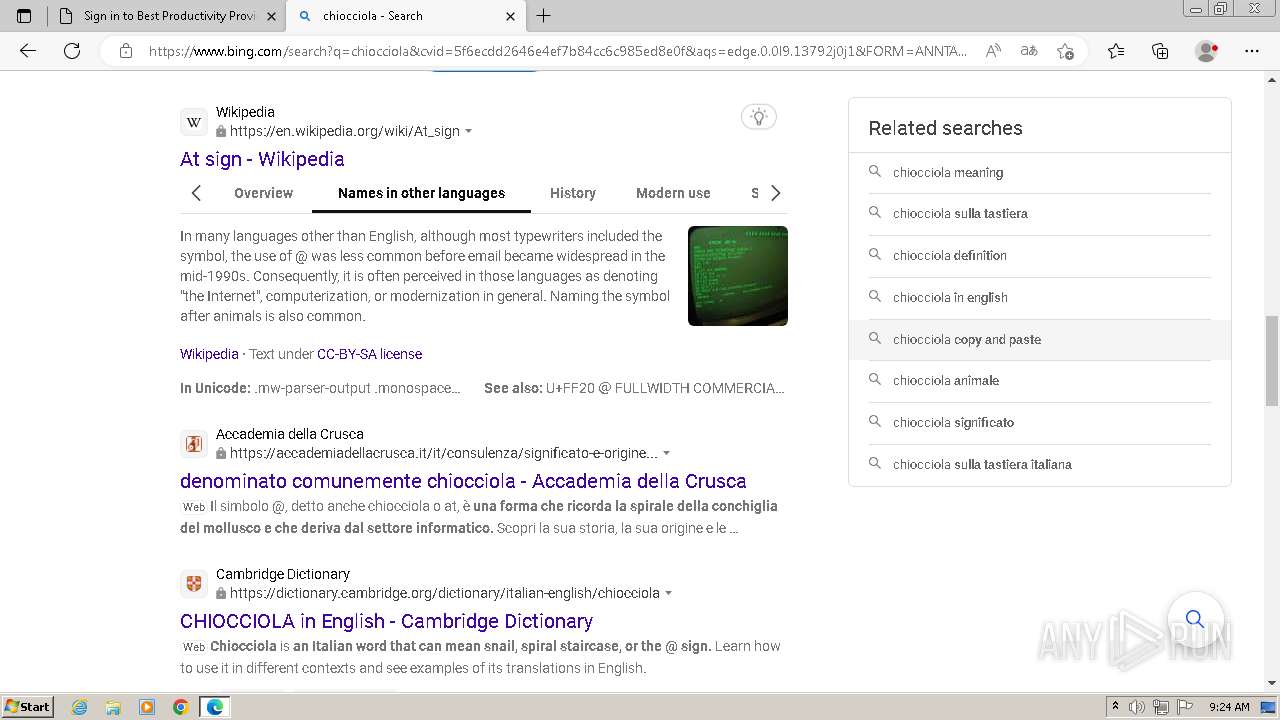Go back to the previous page
Viewport: 1280px width, 720px height.
(28, 51)
